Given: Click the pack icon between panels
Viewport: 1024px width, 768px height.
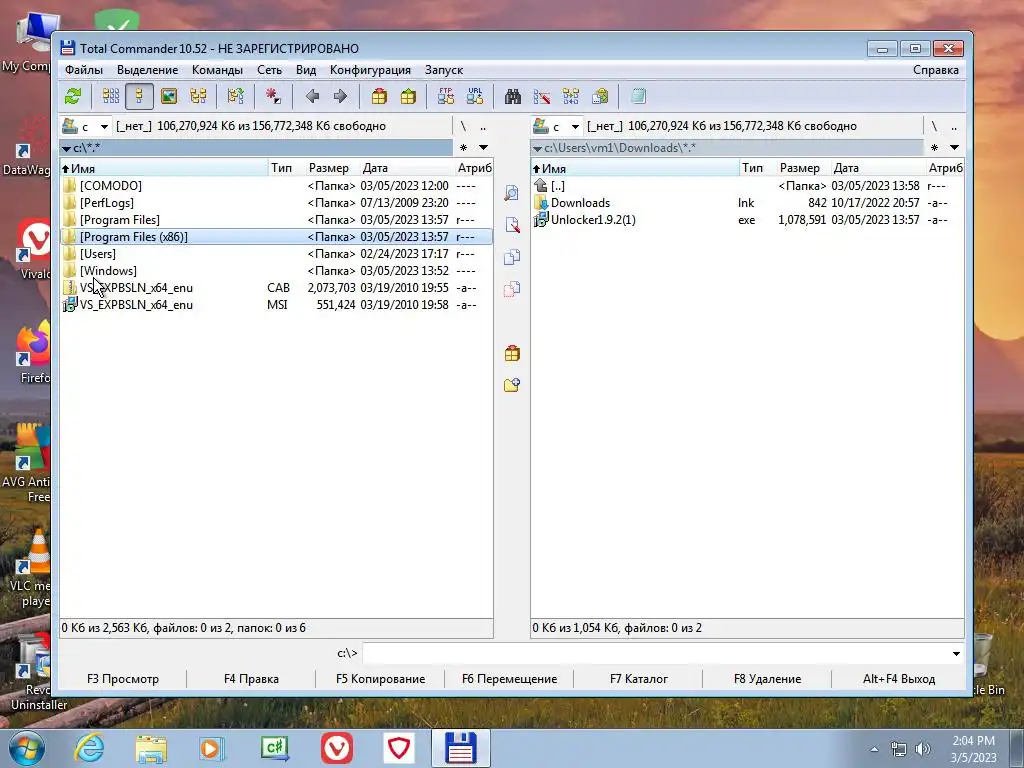Looking at the screenshot, I should [512, 353].
